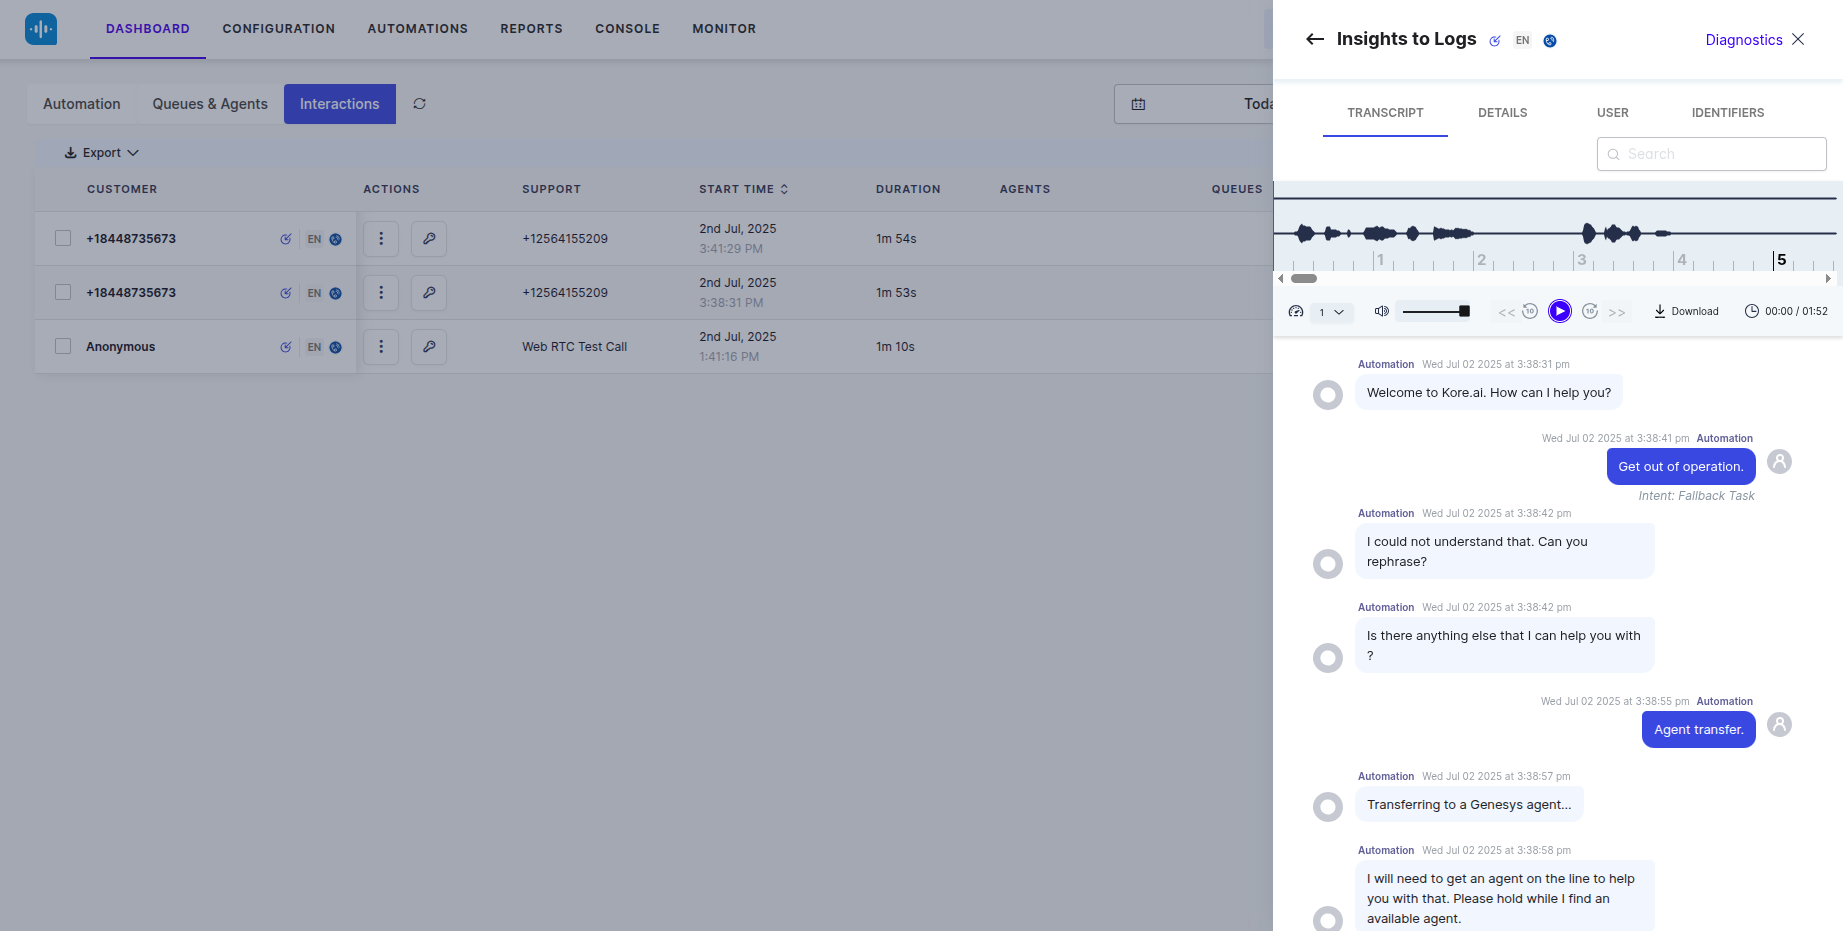This screenshot has width=1843, height=931.
Task: Click the automation icon next to Insights to Logs title
Action: [1495, 41]
